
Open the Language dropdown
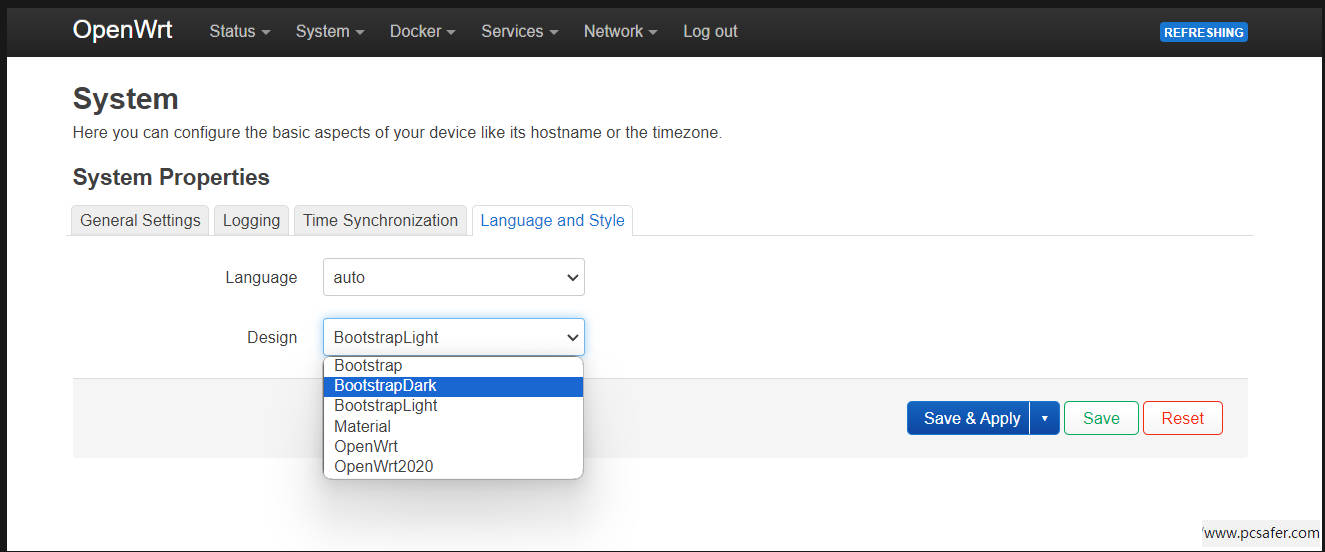453,277
